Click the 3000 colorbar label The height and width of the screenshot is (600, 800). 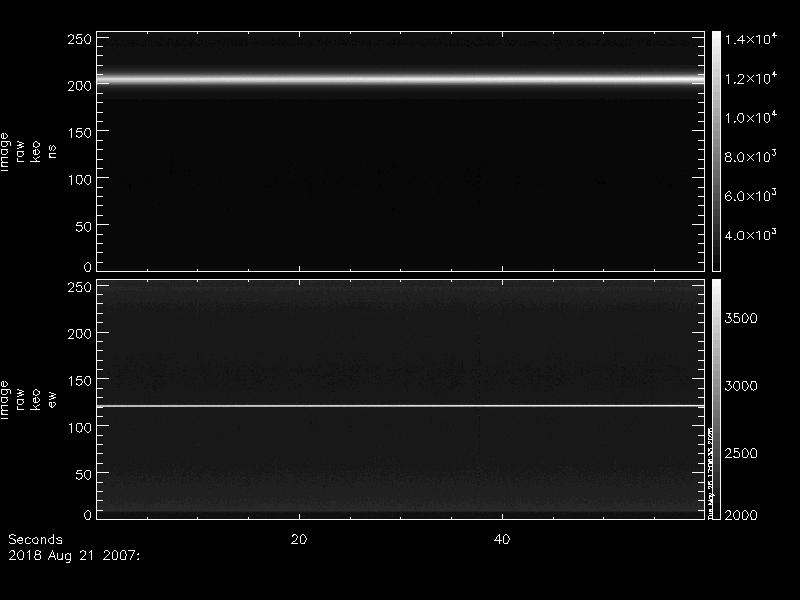tap(741, 386)
